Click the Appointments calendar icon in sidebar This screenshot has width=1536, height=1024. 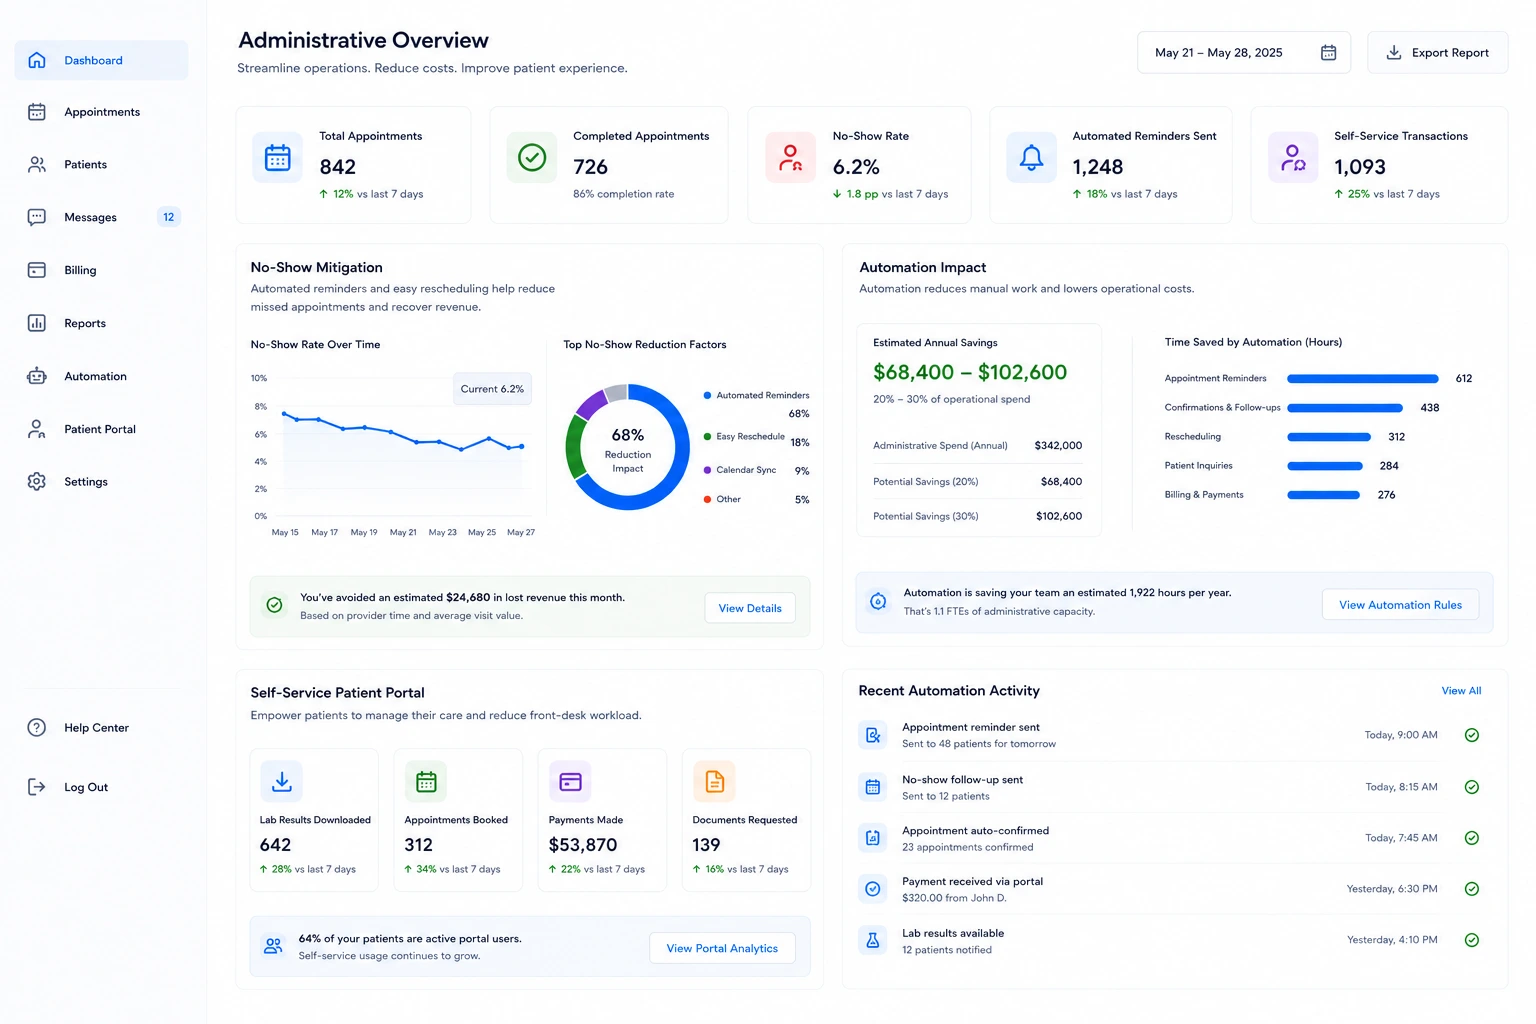tap(37, 112)
